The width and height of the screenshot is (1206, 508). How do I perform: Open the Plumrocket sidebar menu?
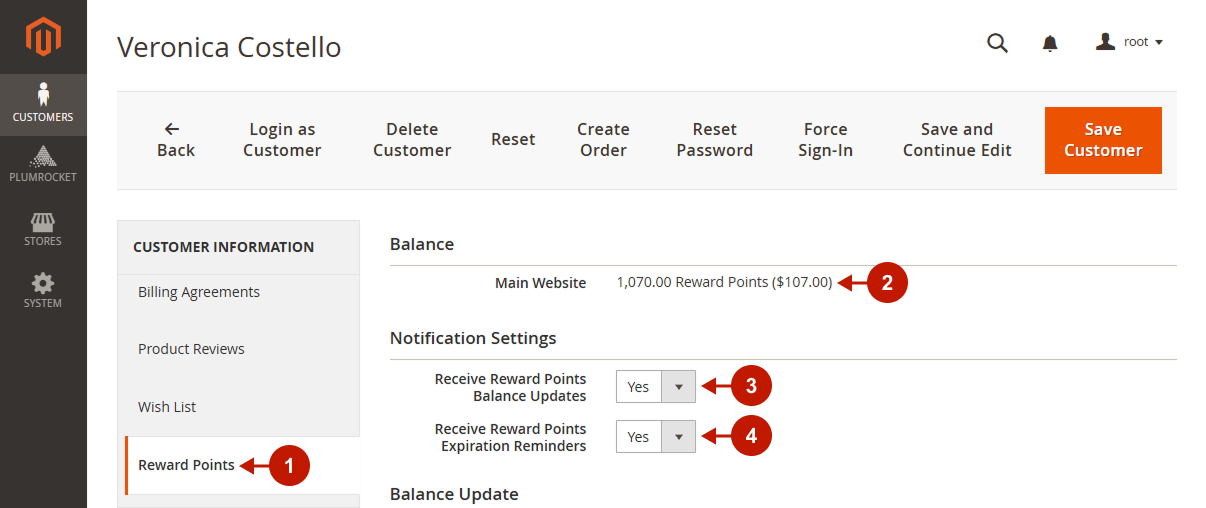tap(43, 165)
